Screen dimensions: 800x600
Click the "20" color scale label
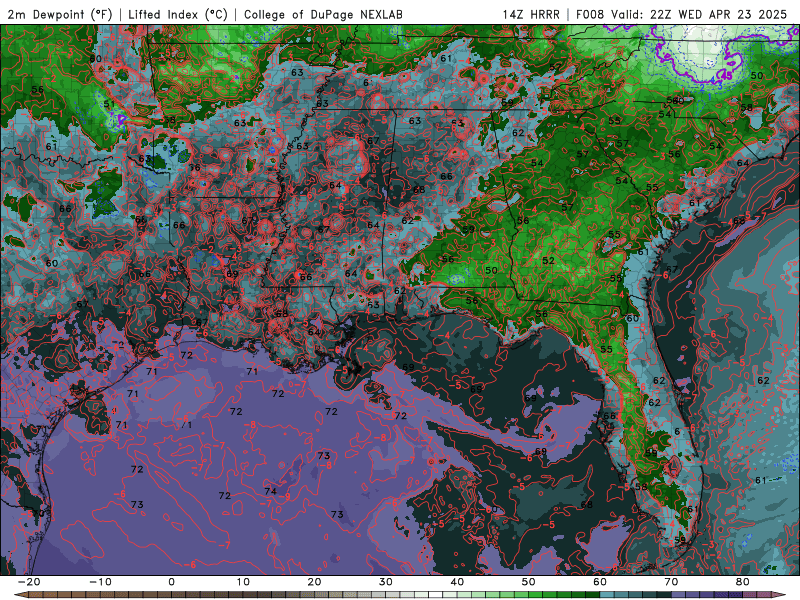[314, 582]
